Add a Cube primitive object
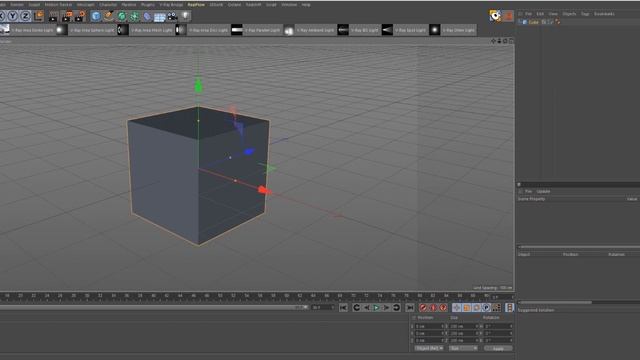Image resolution: width=640 pixels, height=360 pixels. pos(96,16)
